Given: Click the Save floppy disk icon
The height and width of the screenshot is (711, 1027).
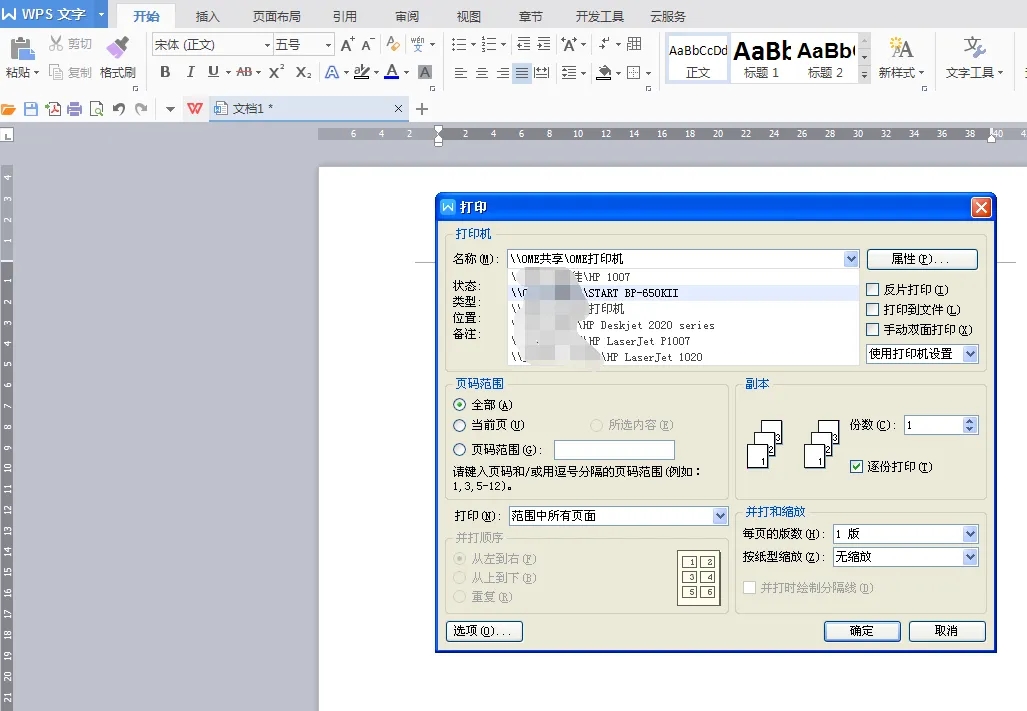Looking at the screenshot, I should [x=31, y=109].
